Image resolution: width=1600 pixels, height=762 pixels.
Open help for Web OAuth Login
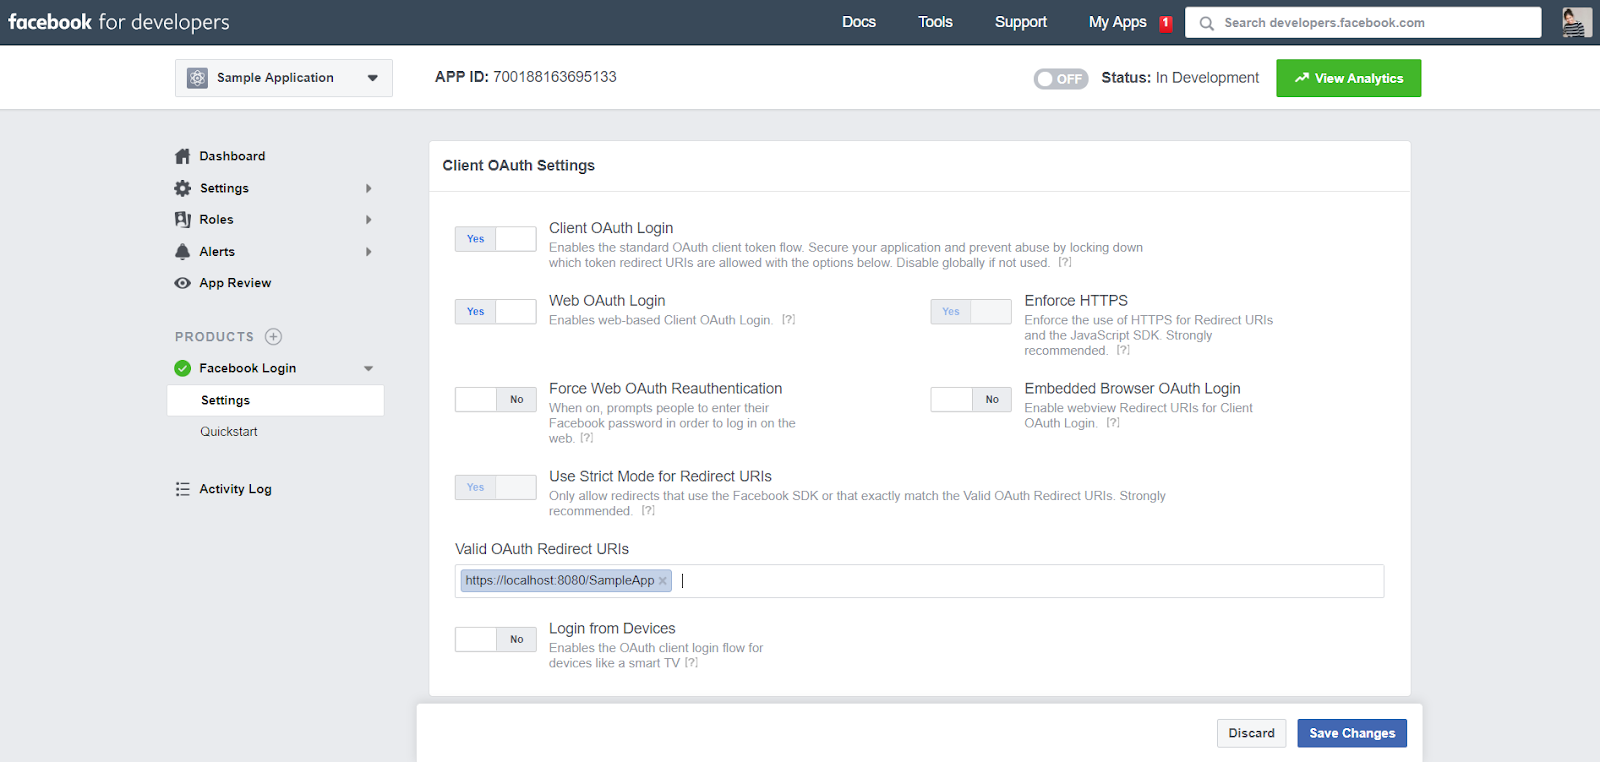tap(789, 320)
